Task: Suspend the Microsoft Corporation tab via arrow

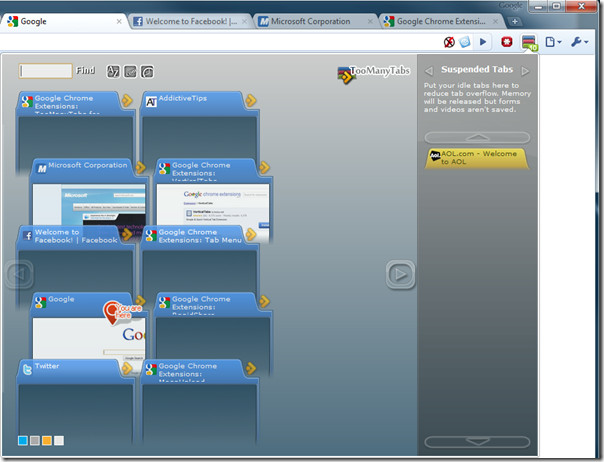Action: (141, 167)
